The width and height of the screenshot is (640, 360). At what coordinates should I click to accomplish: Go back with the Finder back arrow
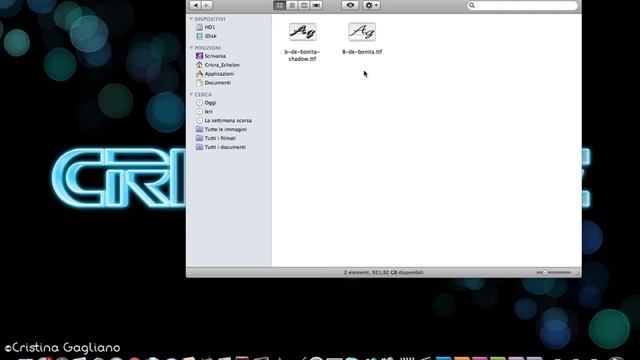196,5
